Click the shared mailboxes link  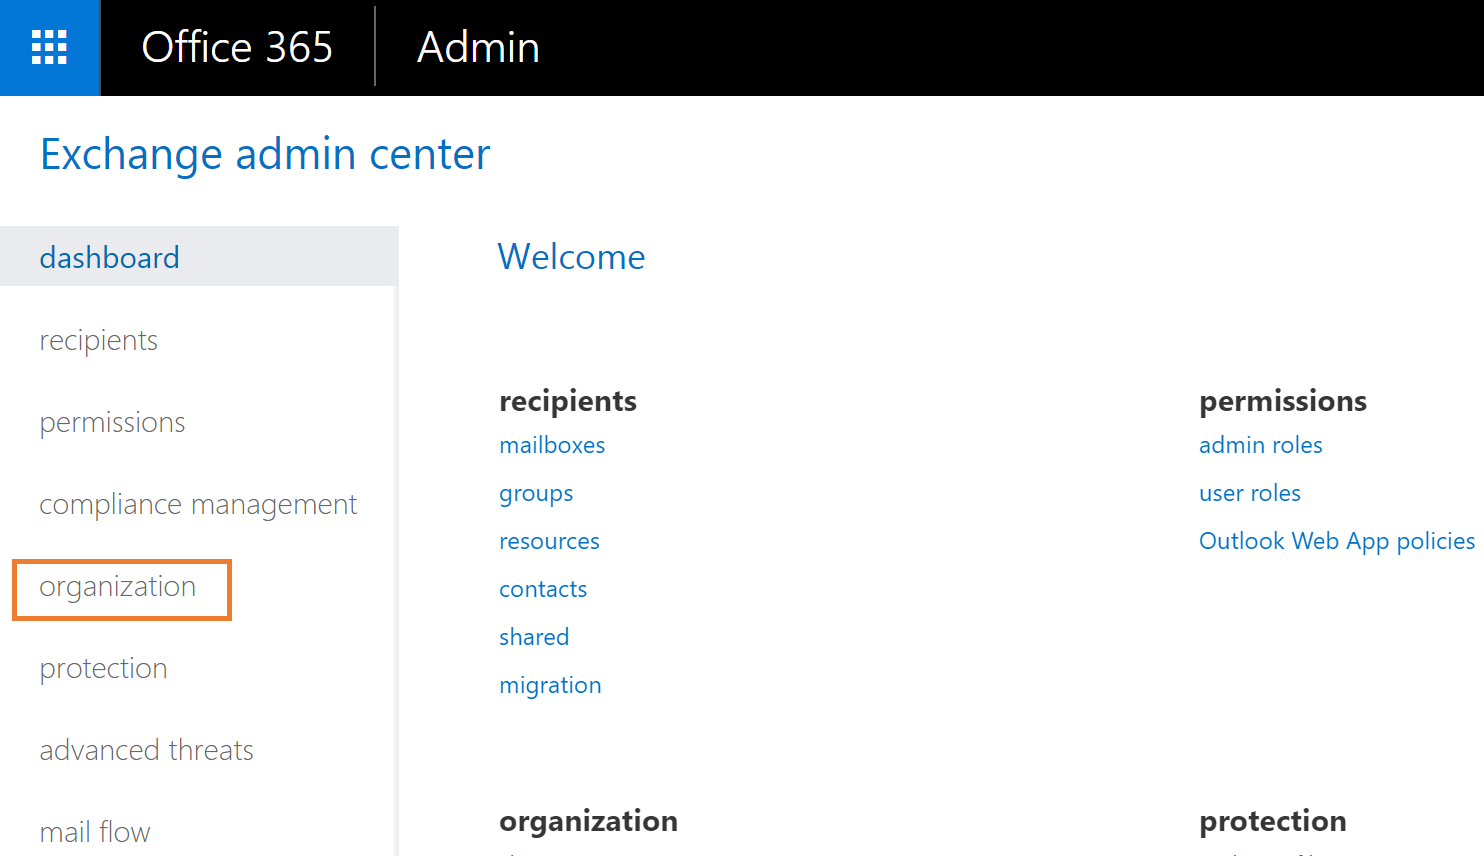(x=534, y=638)
